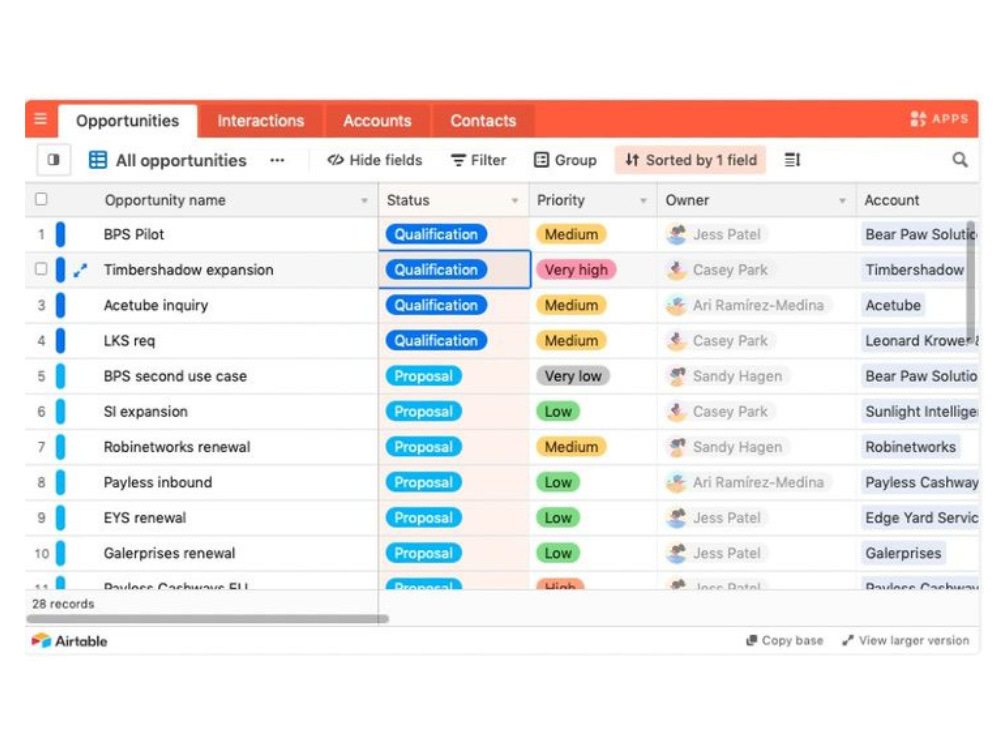Click the Copy base icon
Screen dimensions: 1000x750
pyautogui.click(x=751, y=640)
